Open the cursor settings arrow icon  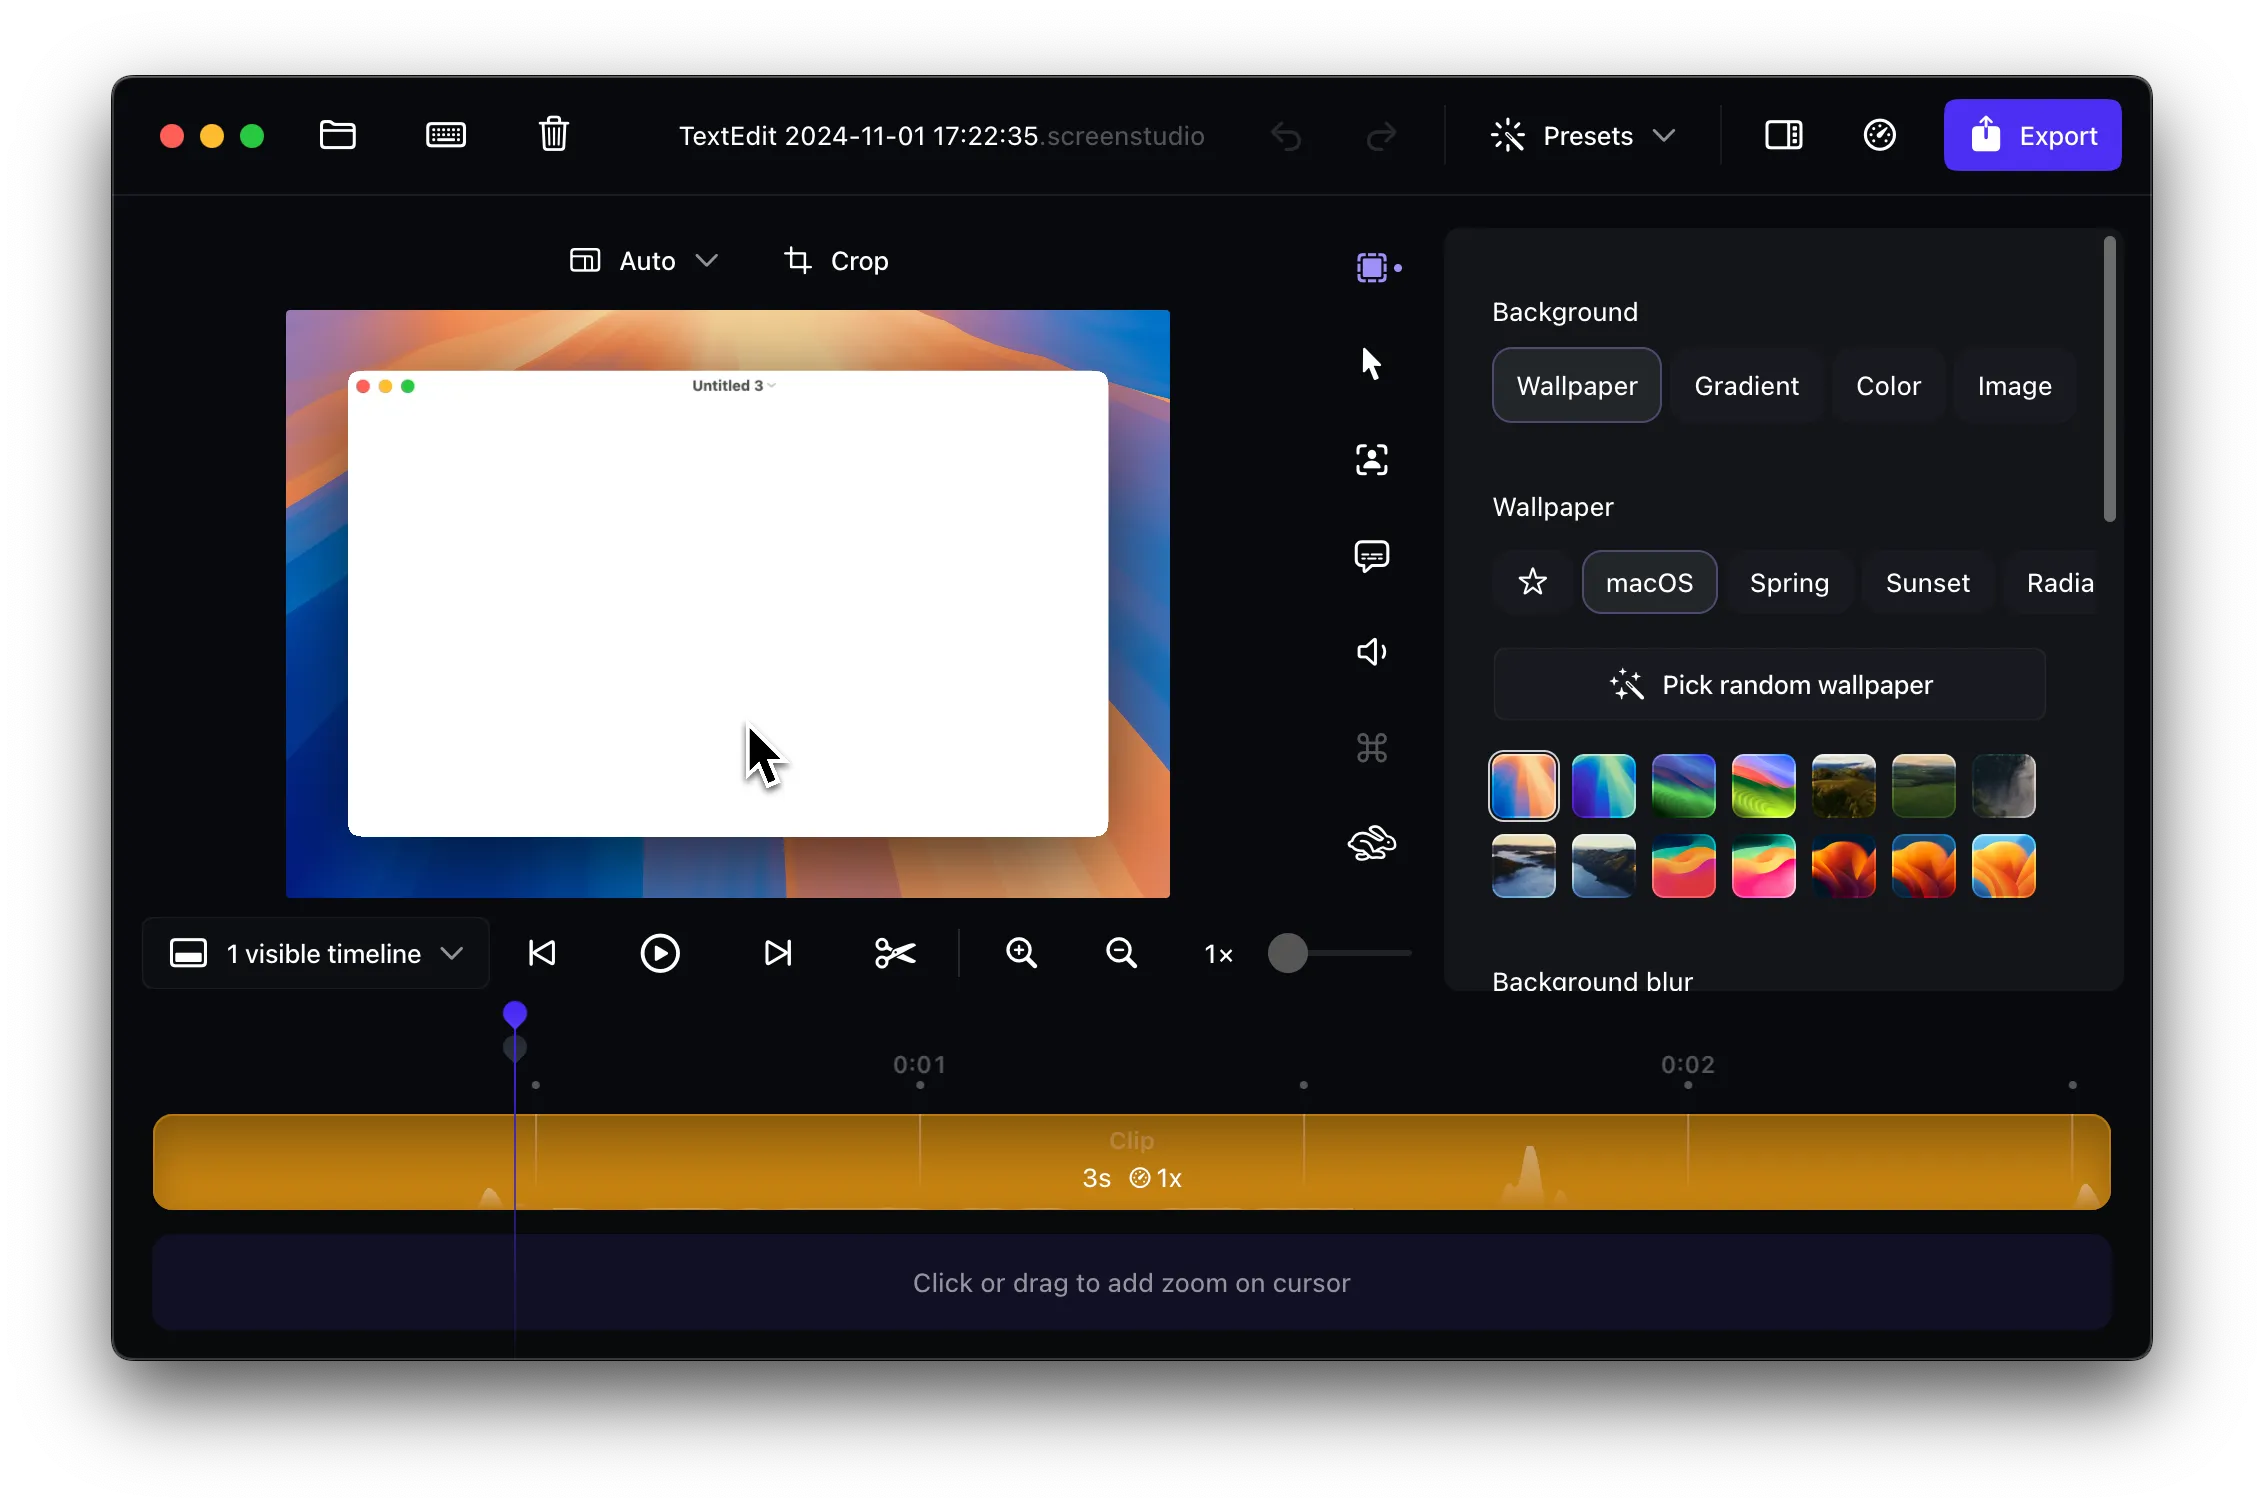pyautogui.click(x=1371, y=363)
